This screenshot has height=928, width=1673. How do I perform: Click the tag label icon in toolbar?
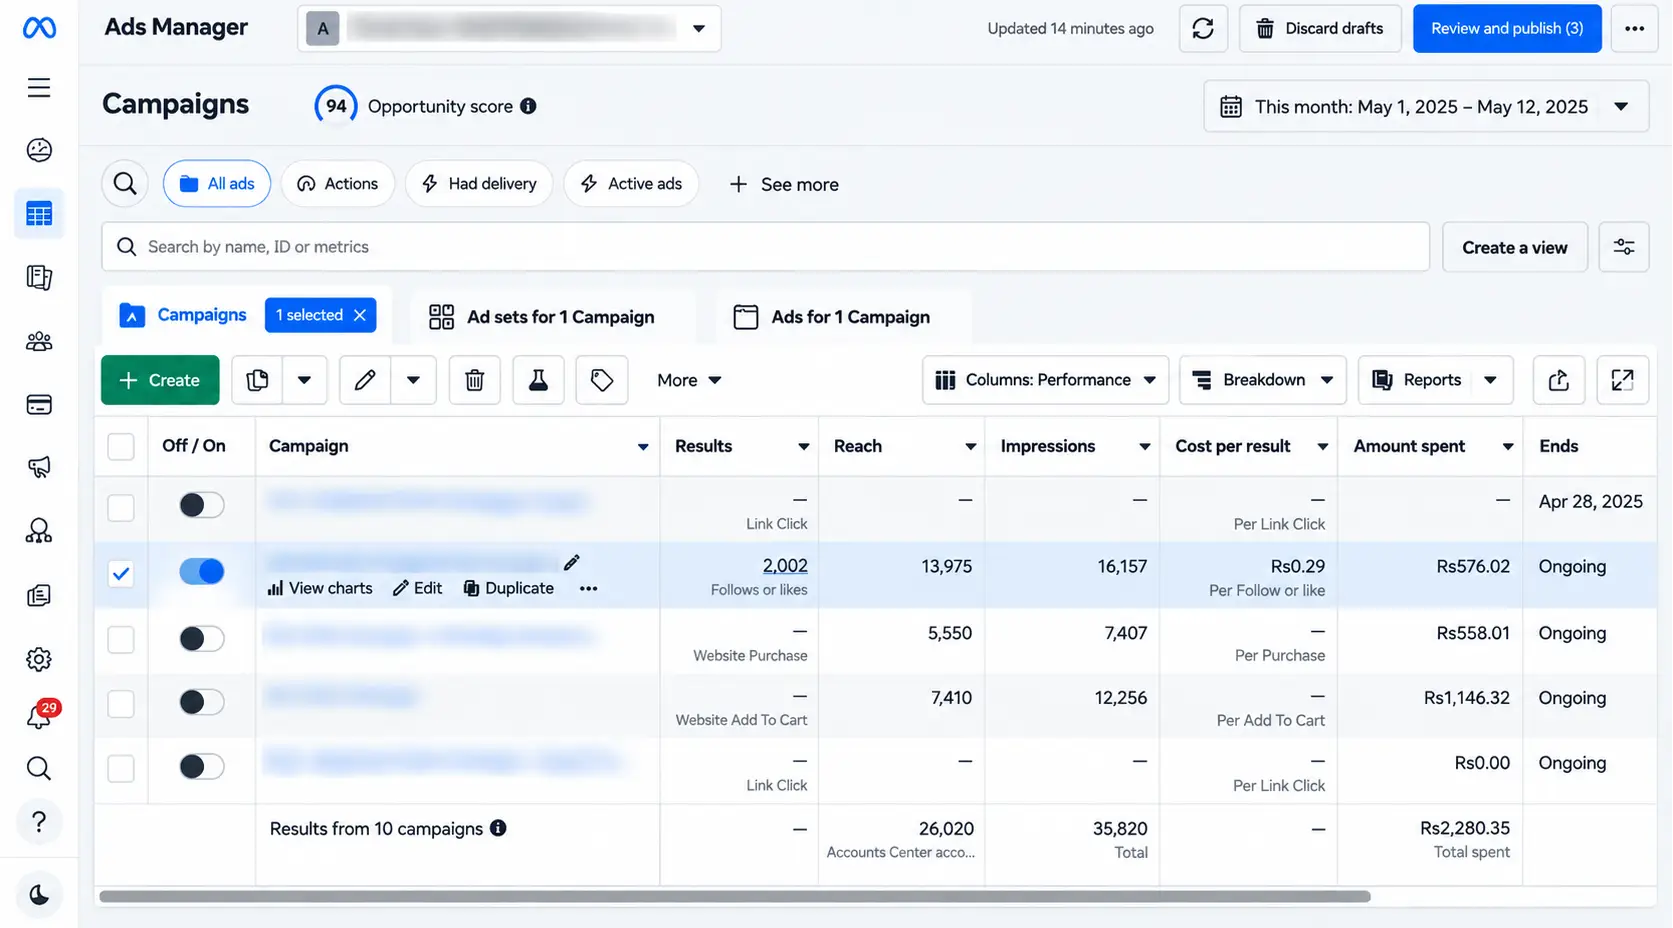point(602,380)
